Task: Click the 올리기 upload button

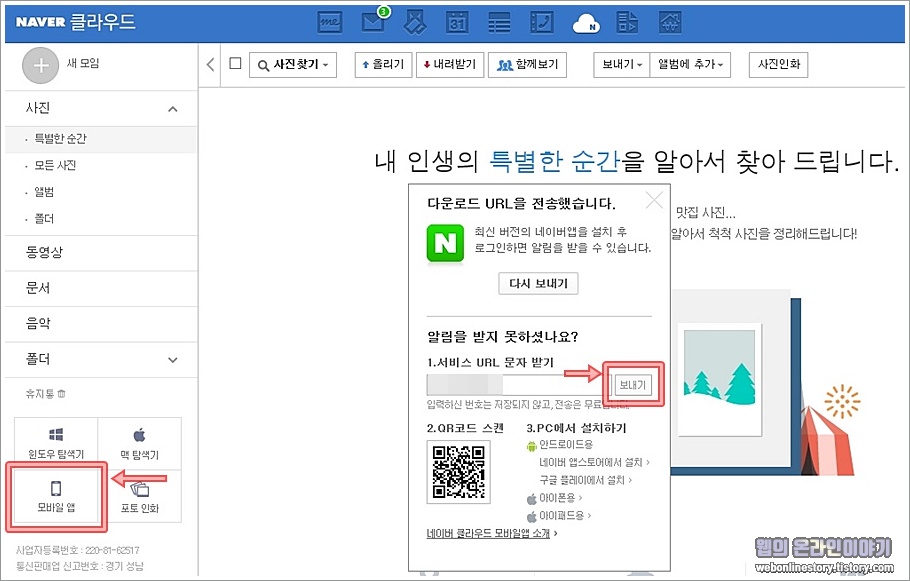Action: (383, 64)
